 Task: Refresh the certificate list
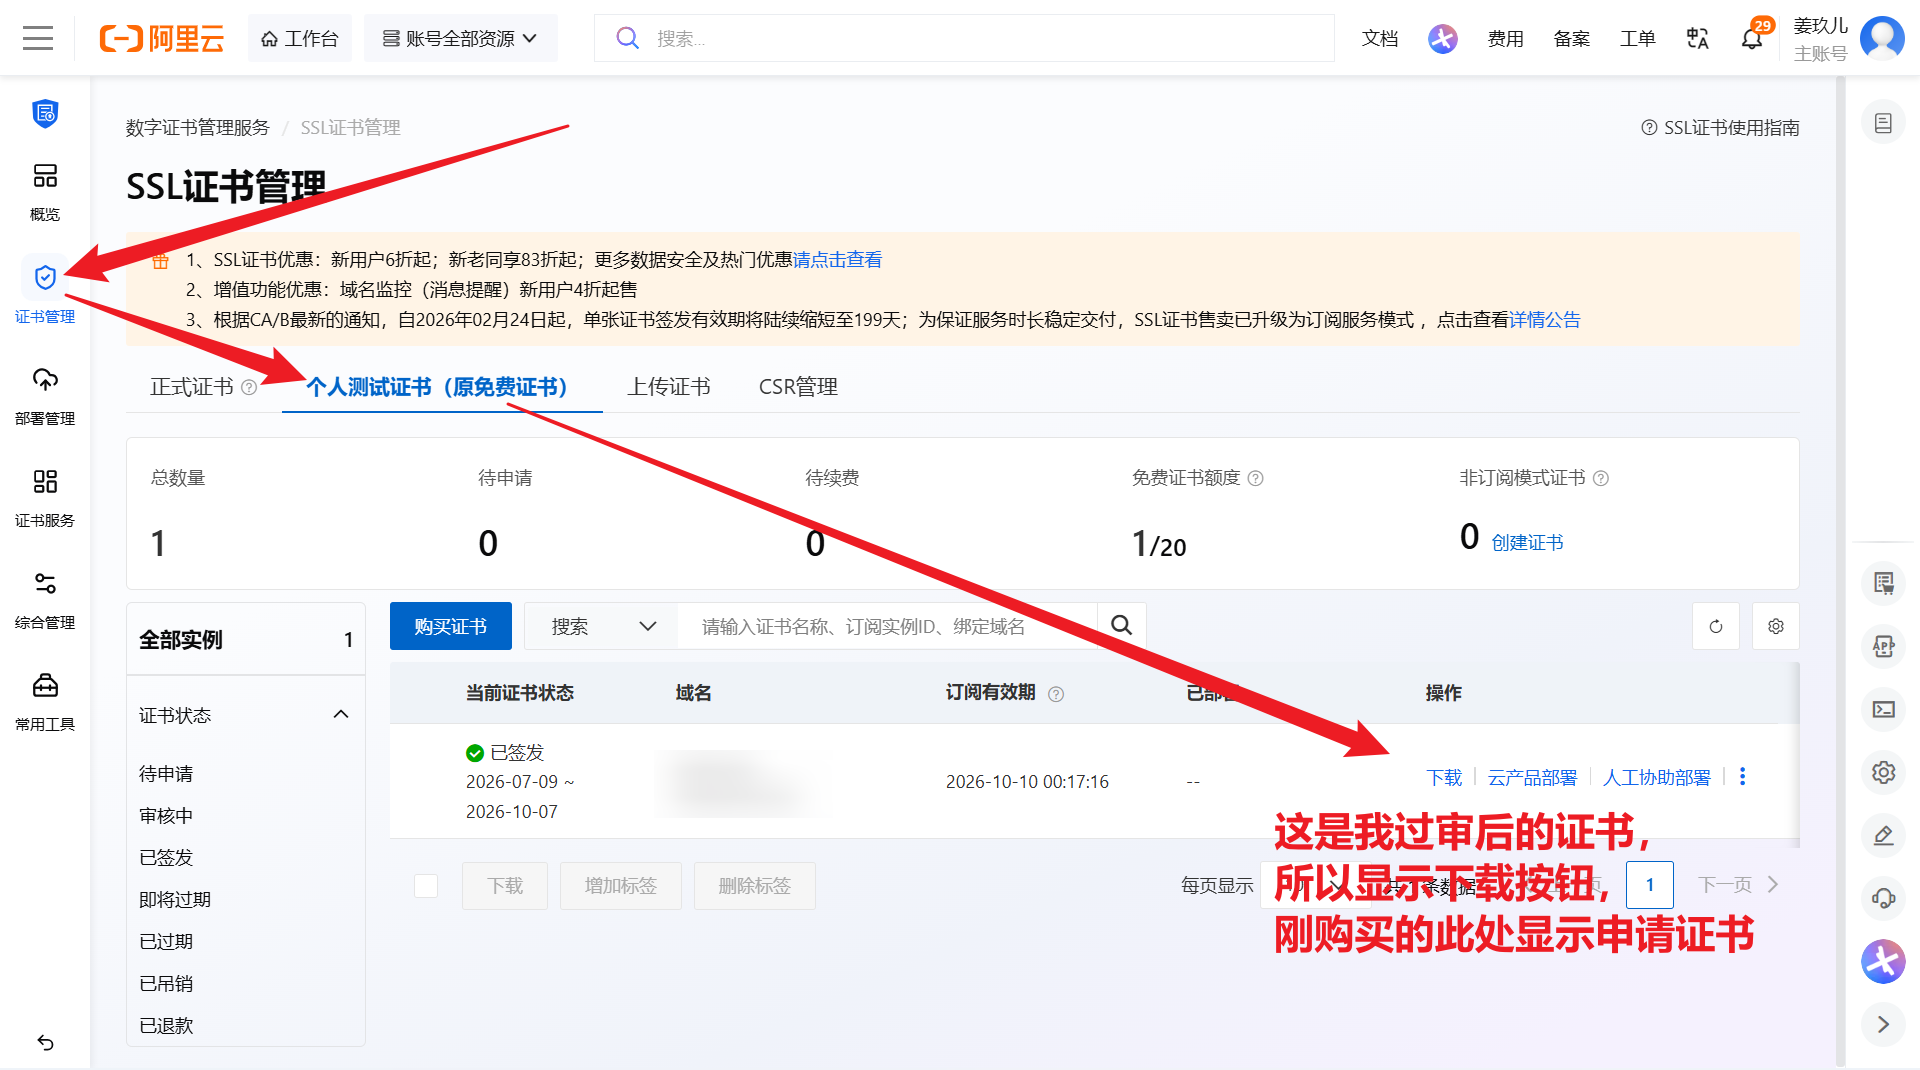click(1716, 626)
